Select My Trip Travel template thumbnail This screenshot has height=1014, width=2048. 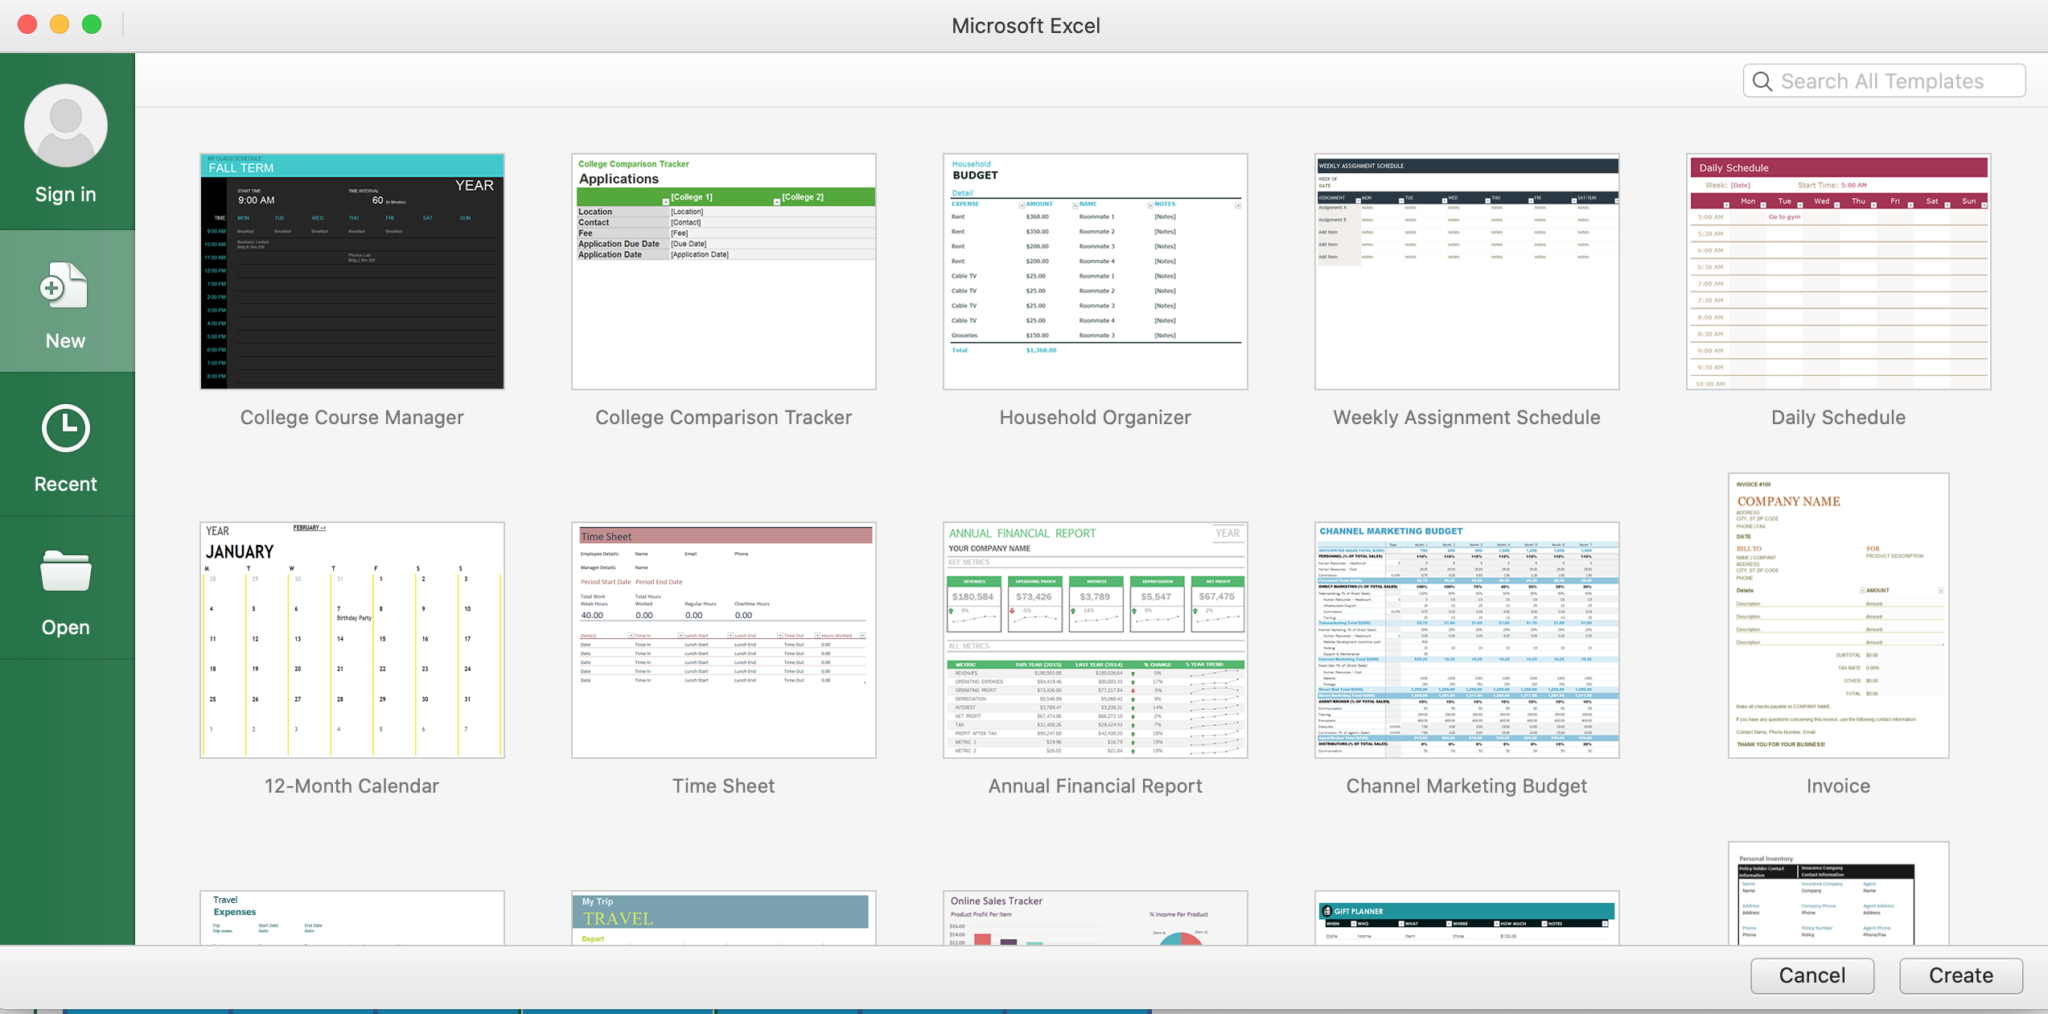pyautogui.click(x=724, y=918)
